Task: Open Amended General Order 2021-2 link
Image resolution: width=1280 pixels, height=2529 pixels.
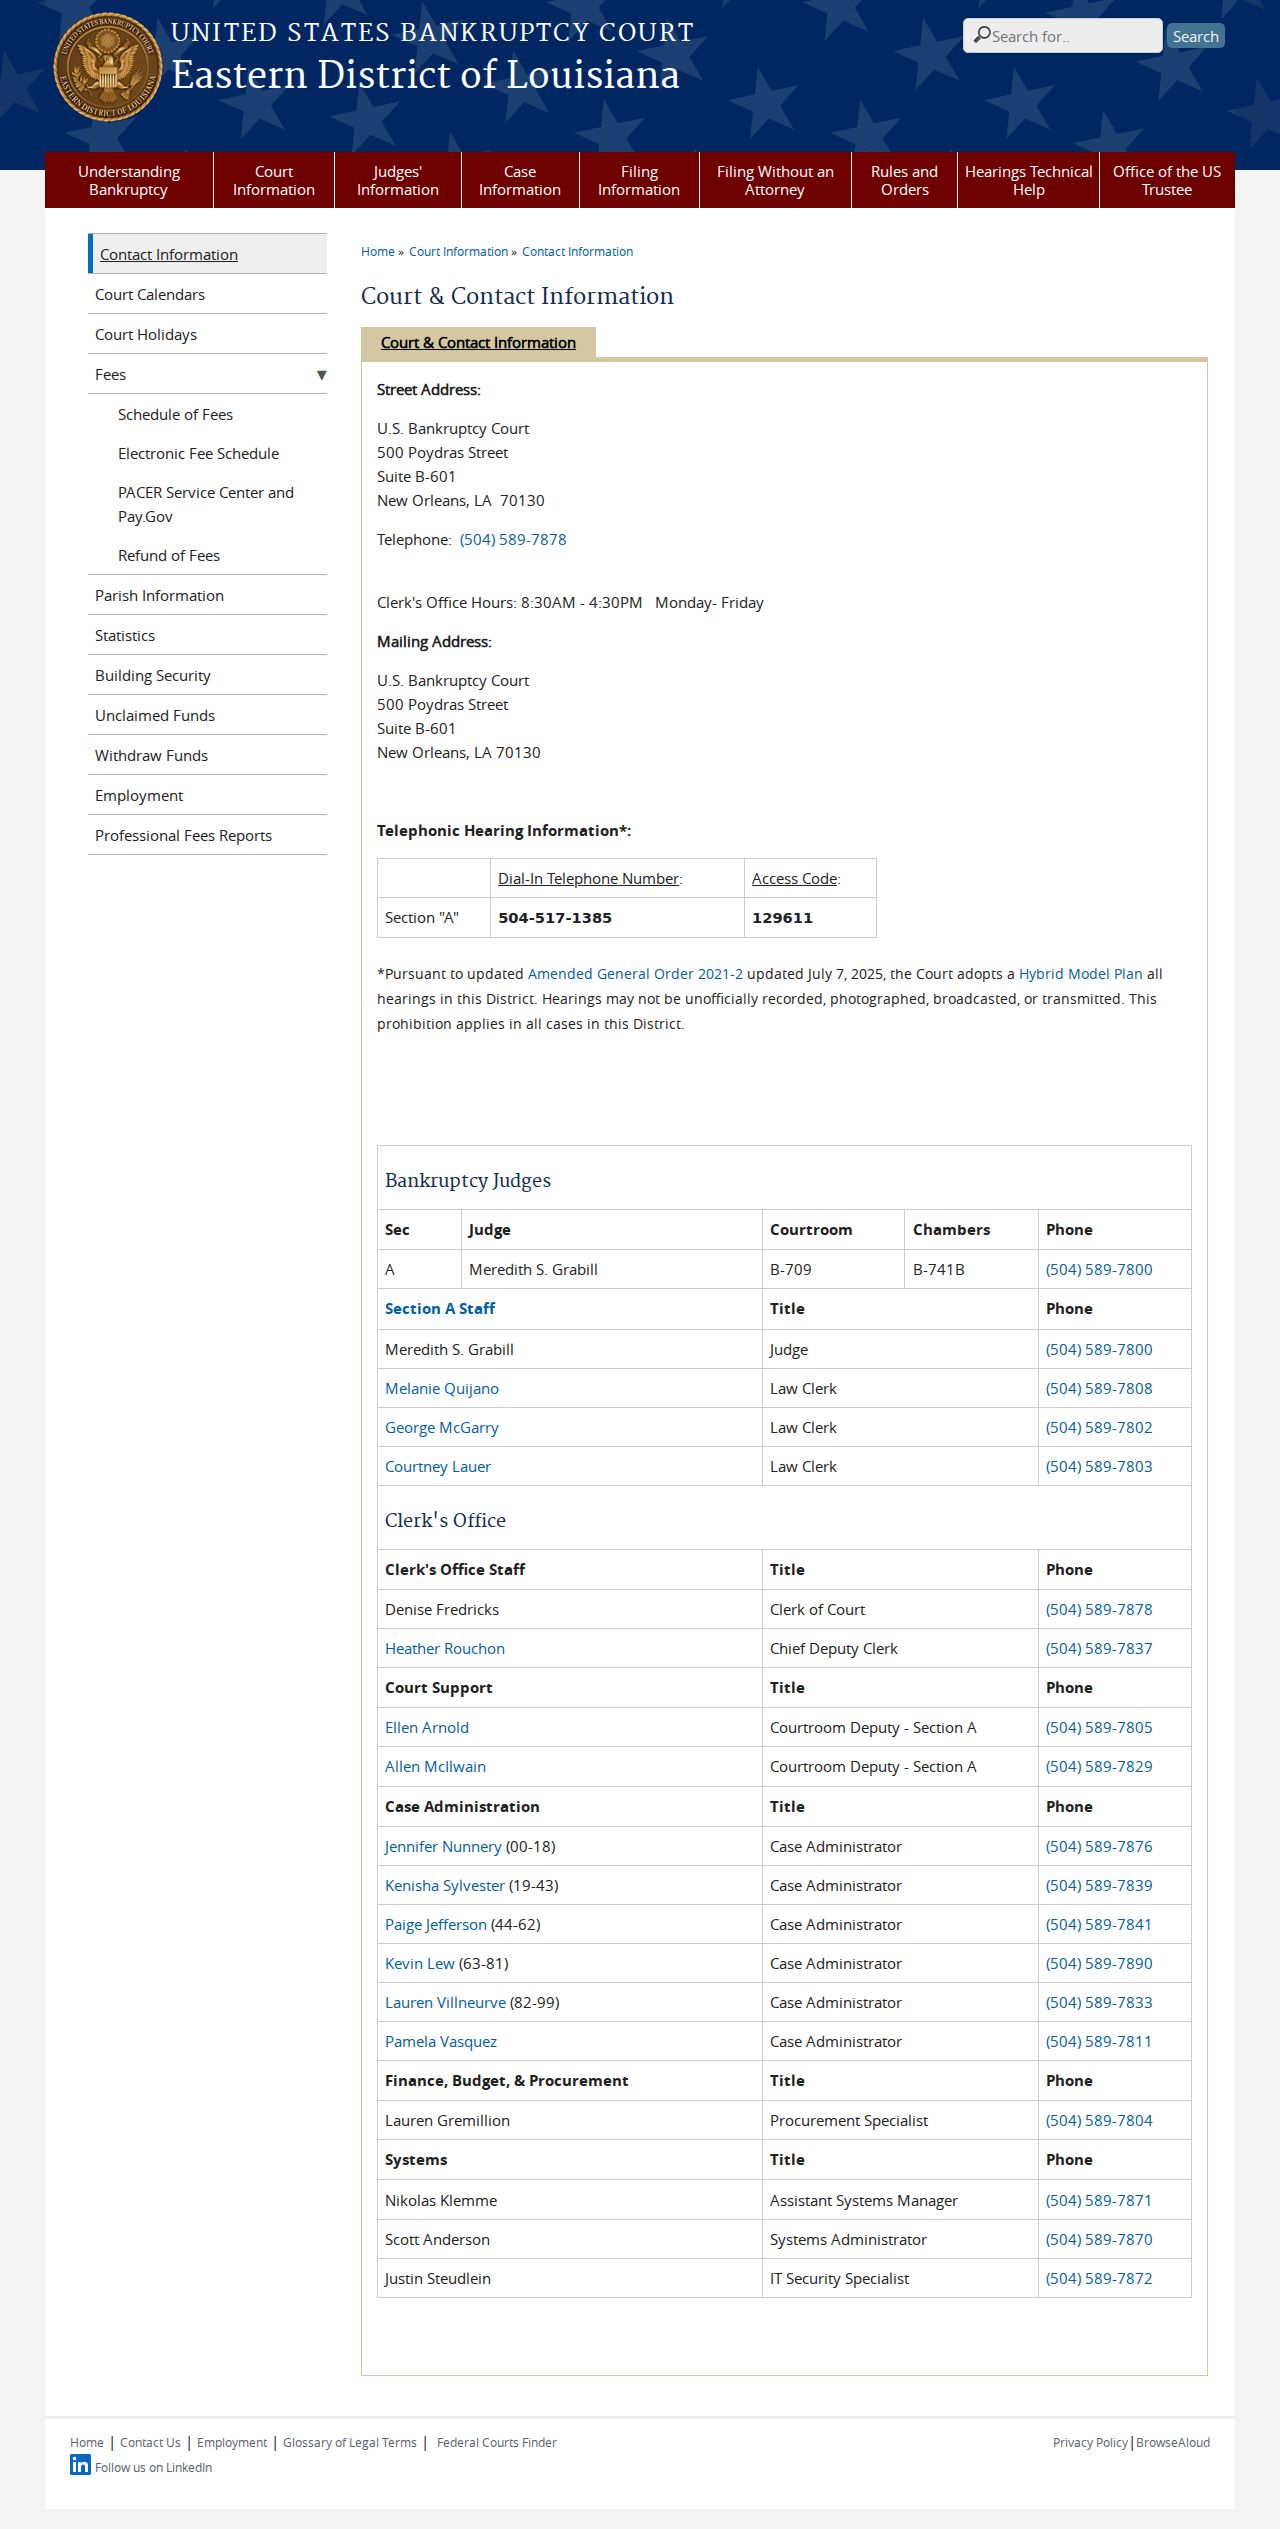Action: [635, 973]
